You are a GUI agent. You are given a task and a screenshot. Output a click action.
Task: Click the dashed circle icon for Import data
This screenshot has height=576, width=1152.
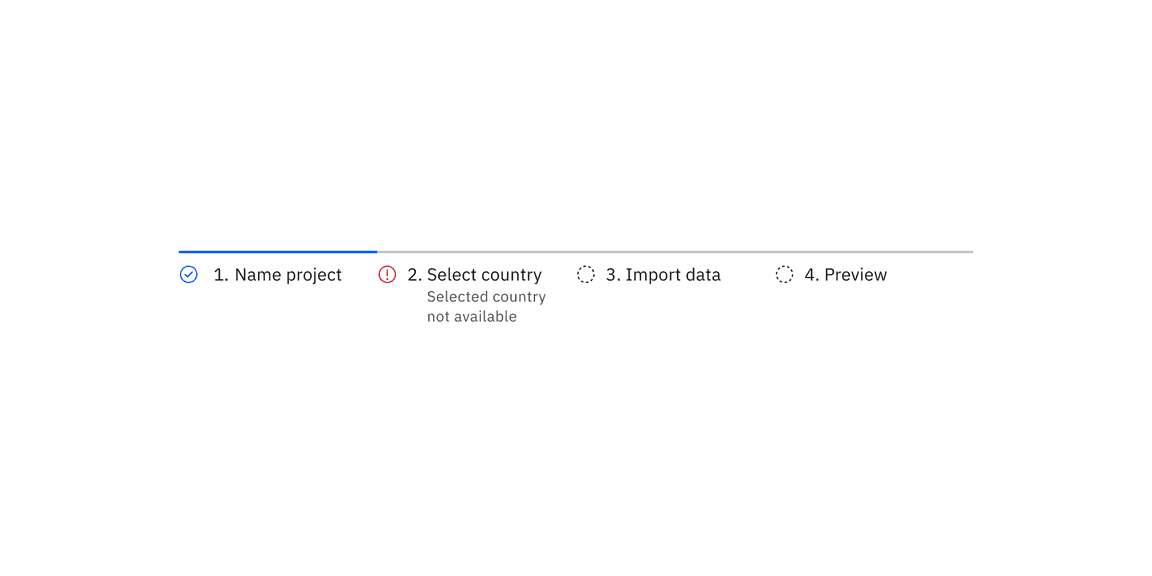(586, 274)
